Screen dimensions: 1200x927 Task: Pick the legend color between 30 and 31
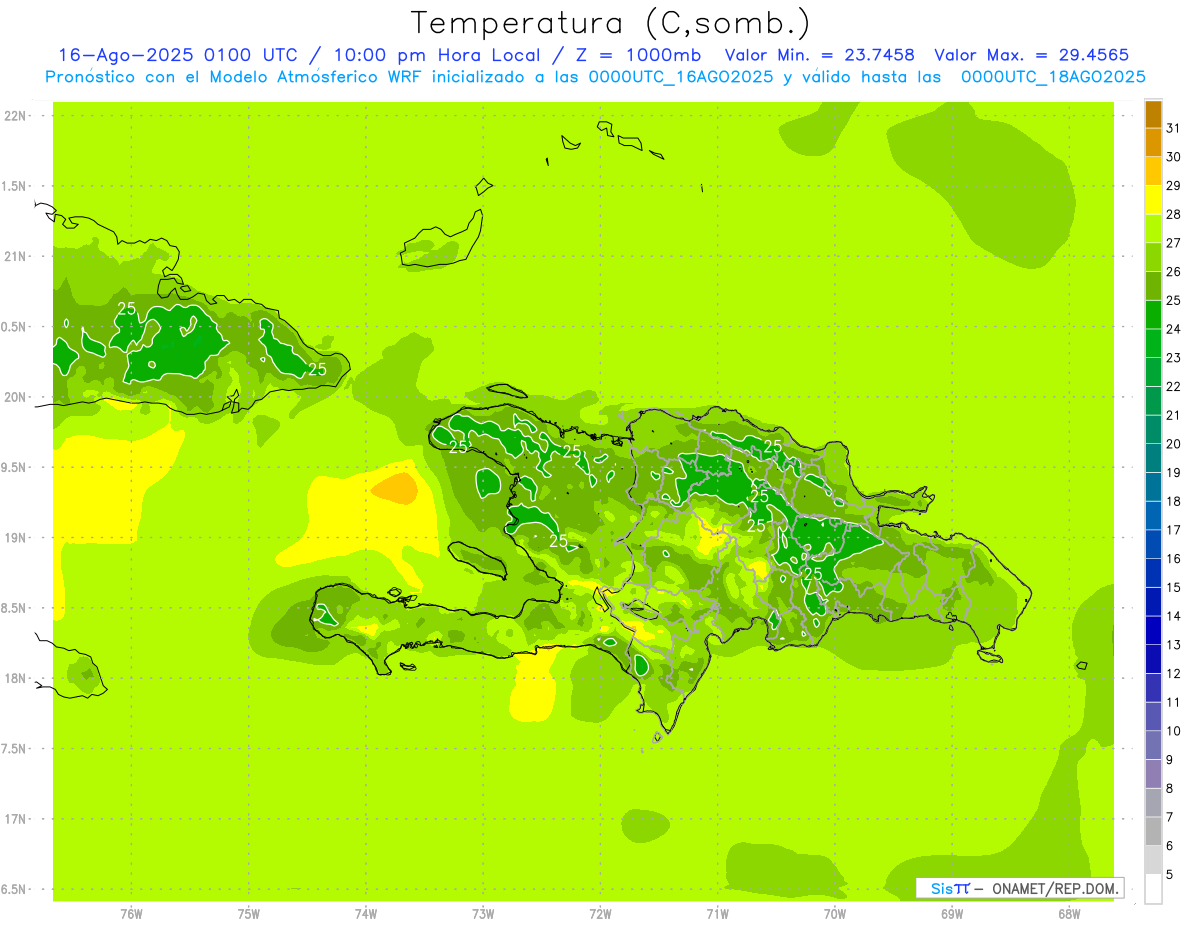click(1153, 142)
